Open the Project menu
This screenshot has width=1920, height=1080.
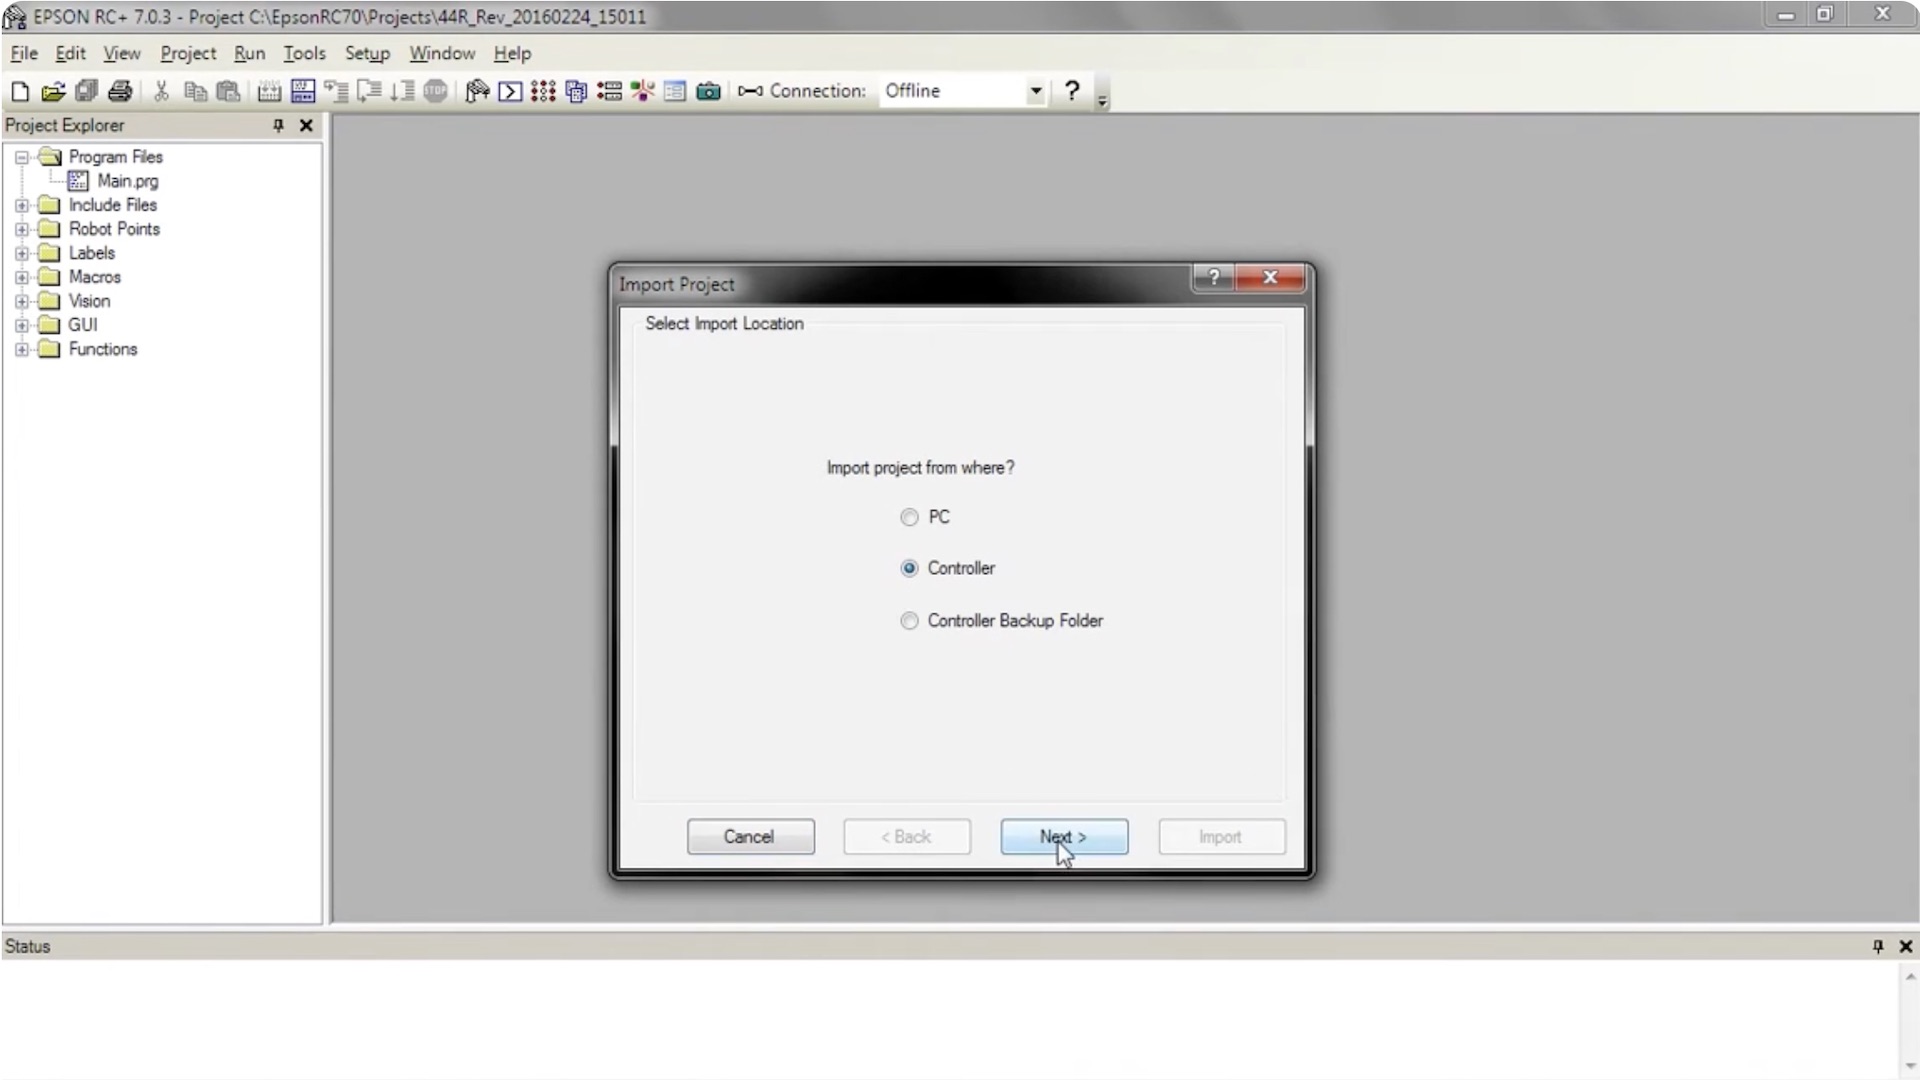188,53
